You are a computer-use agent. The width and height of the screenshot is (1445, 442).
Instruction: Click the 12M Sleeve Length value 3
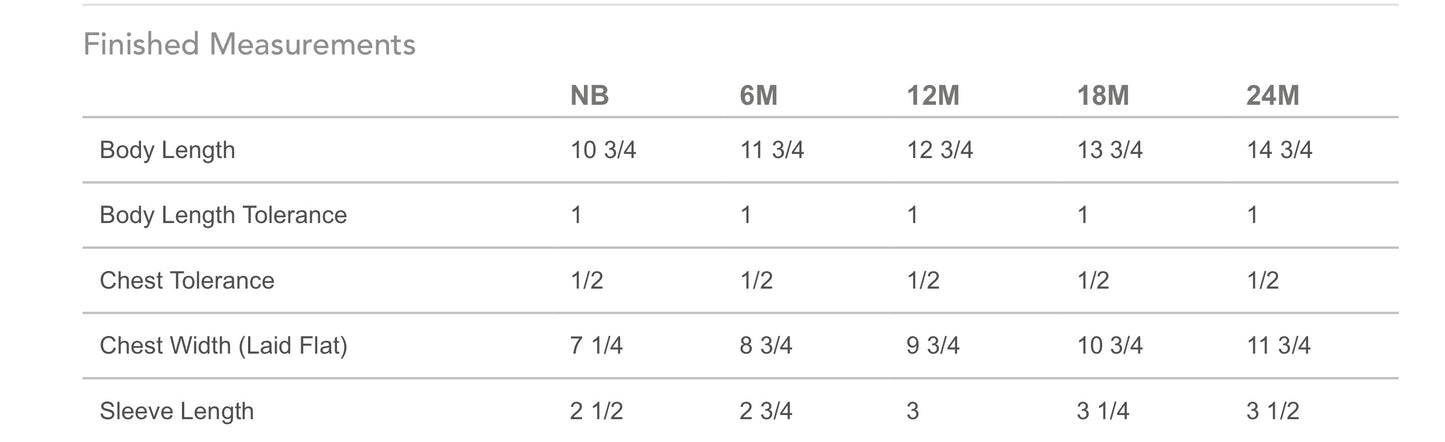(911, 411)
